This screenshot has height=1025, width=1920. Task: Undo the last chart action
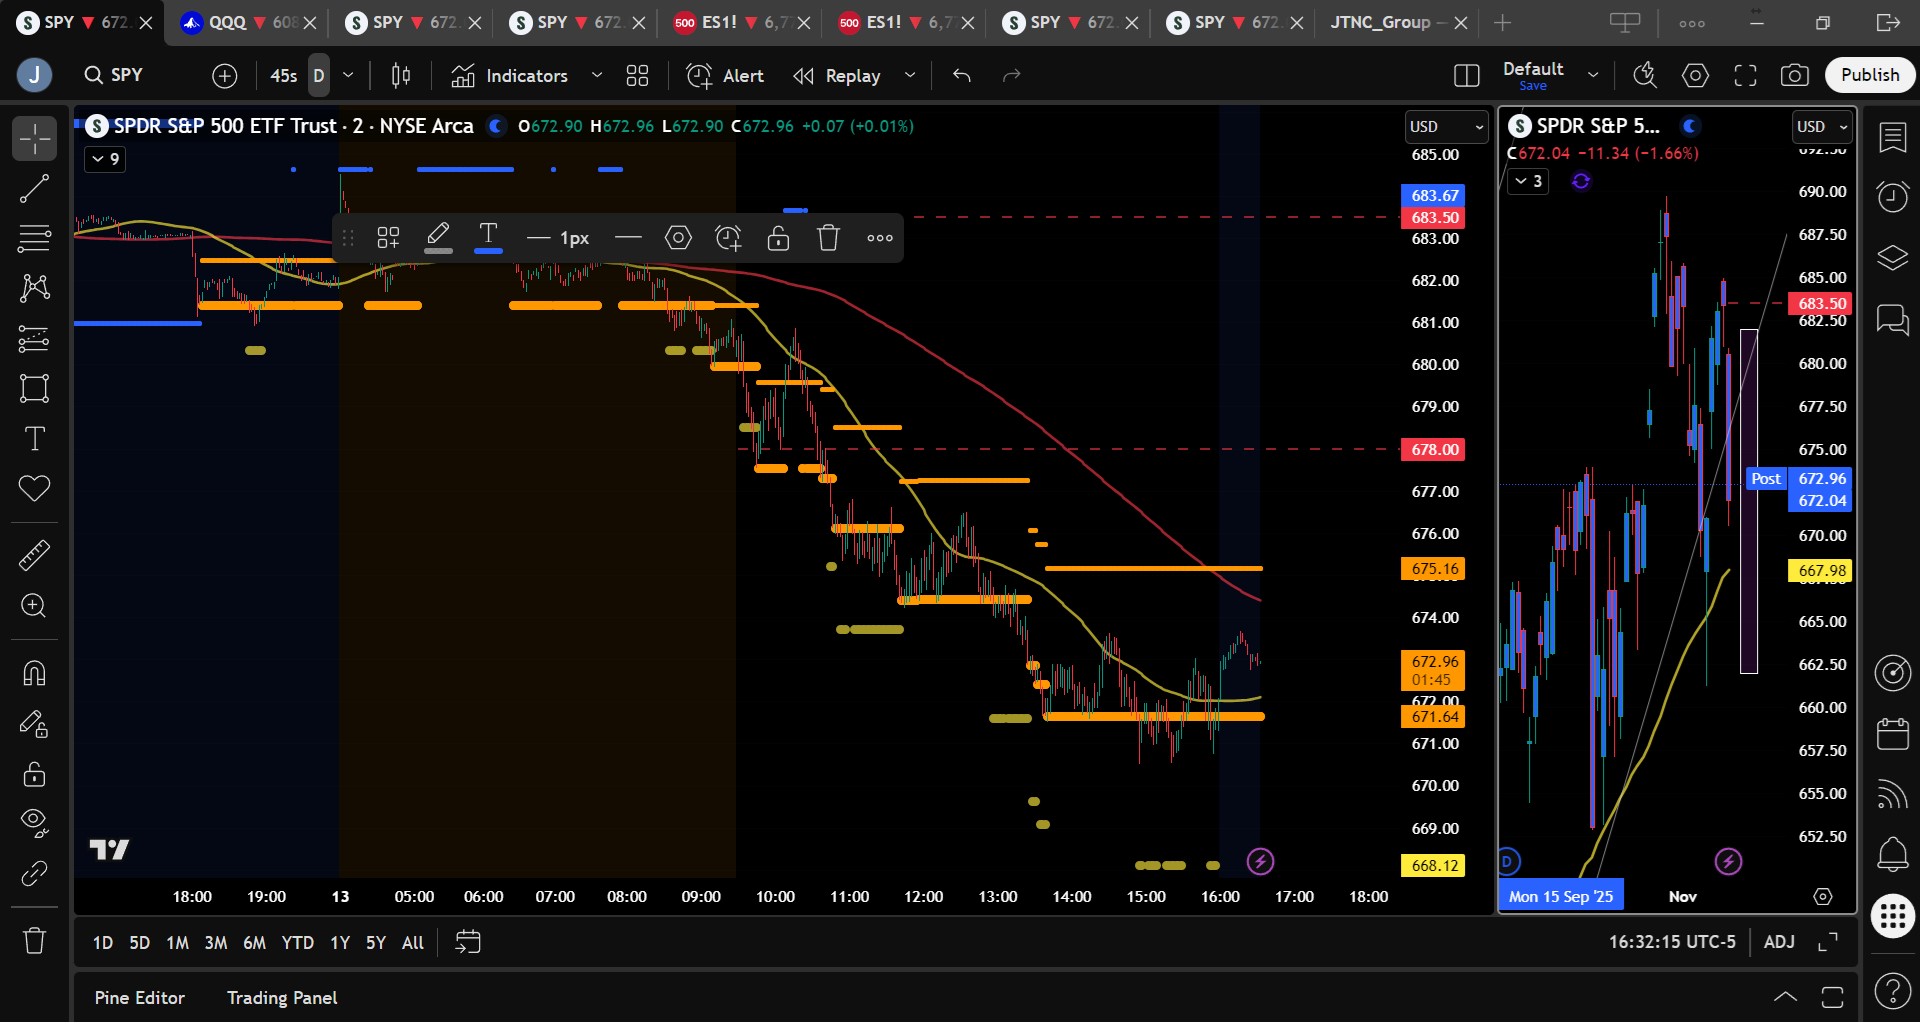tap(962, 75)
